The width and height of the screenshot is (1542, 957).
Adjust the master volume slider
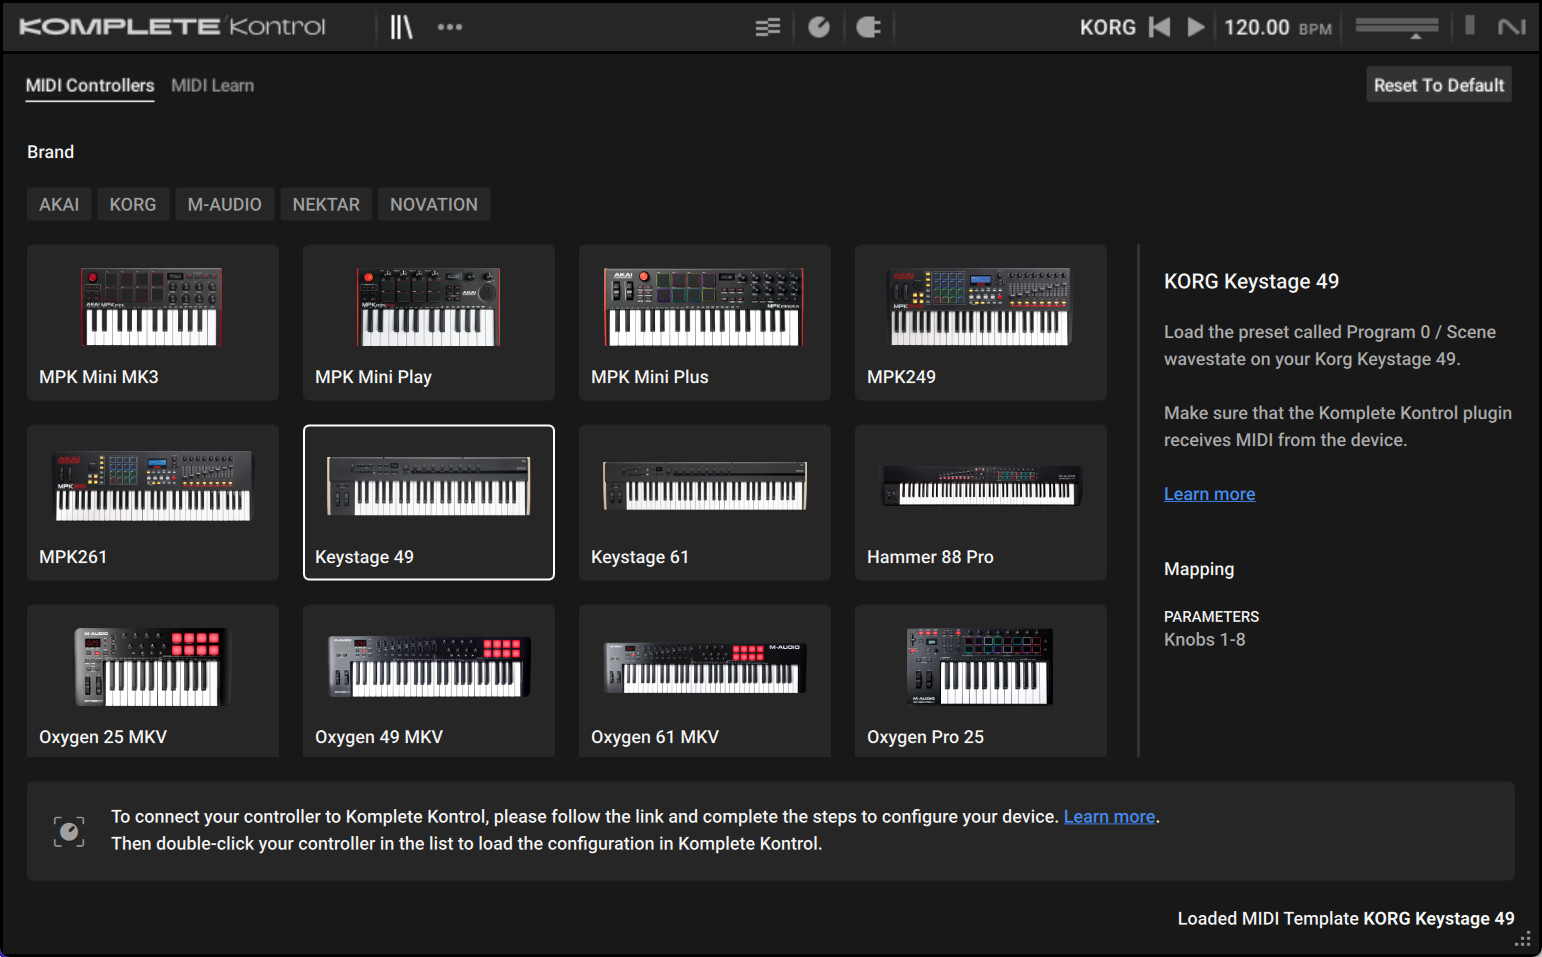pyautogui.click(x=1397, y=27)
